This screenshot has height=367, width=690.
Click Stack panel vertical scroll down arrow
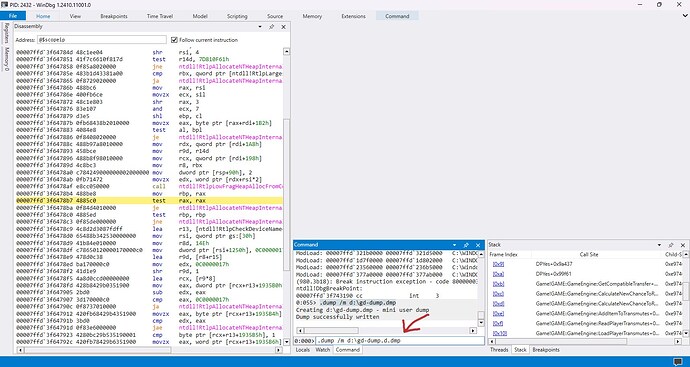click(x=686, y=333)
